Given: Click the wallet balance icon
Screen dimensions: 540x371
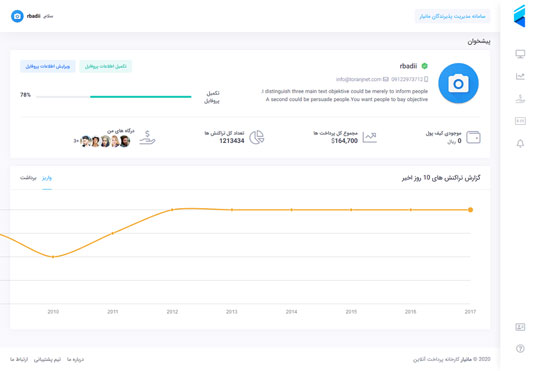Looking at the screenshot, I should (473, 137).
